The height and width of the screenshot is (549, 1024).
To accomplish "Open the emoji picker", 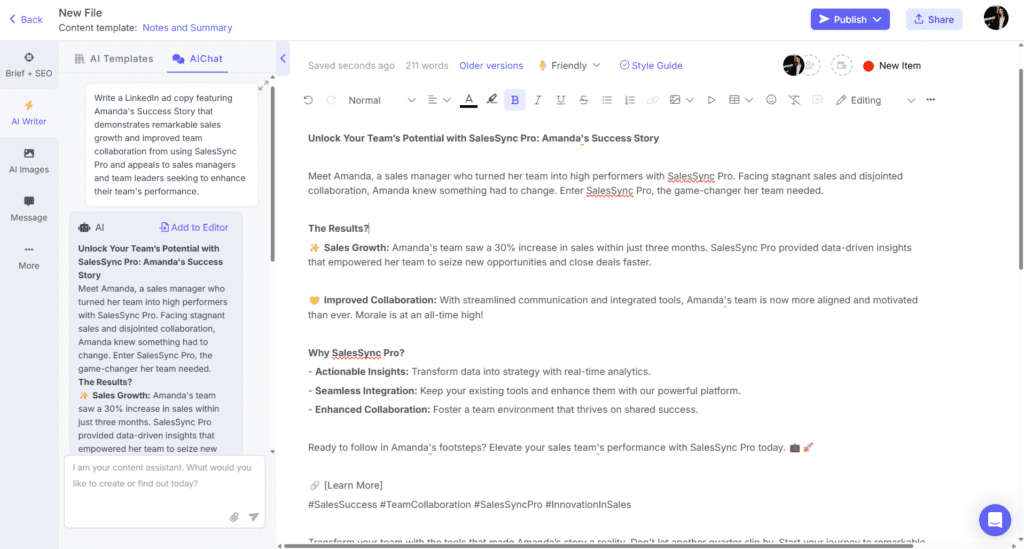I will [771, 100].
